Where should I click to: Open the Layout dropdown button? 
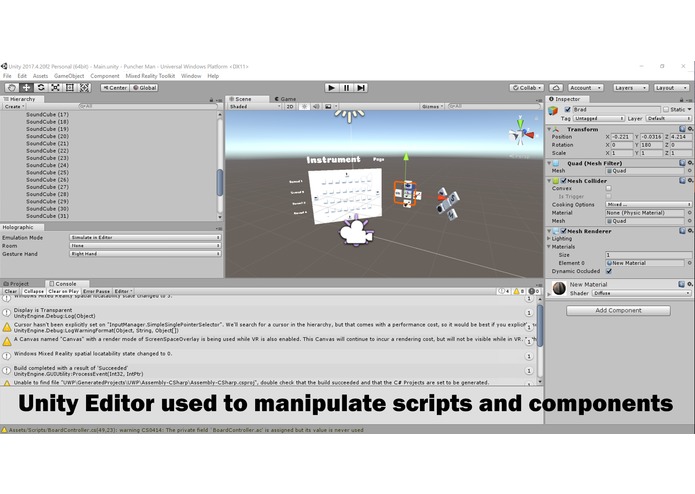coord(671,88)
